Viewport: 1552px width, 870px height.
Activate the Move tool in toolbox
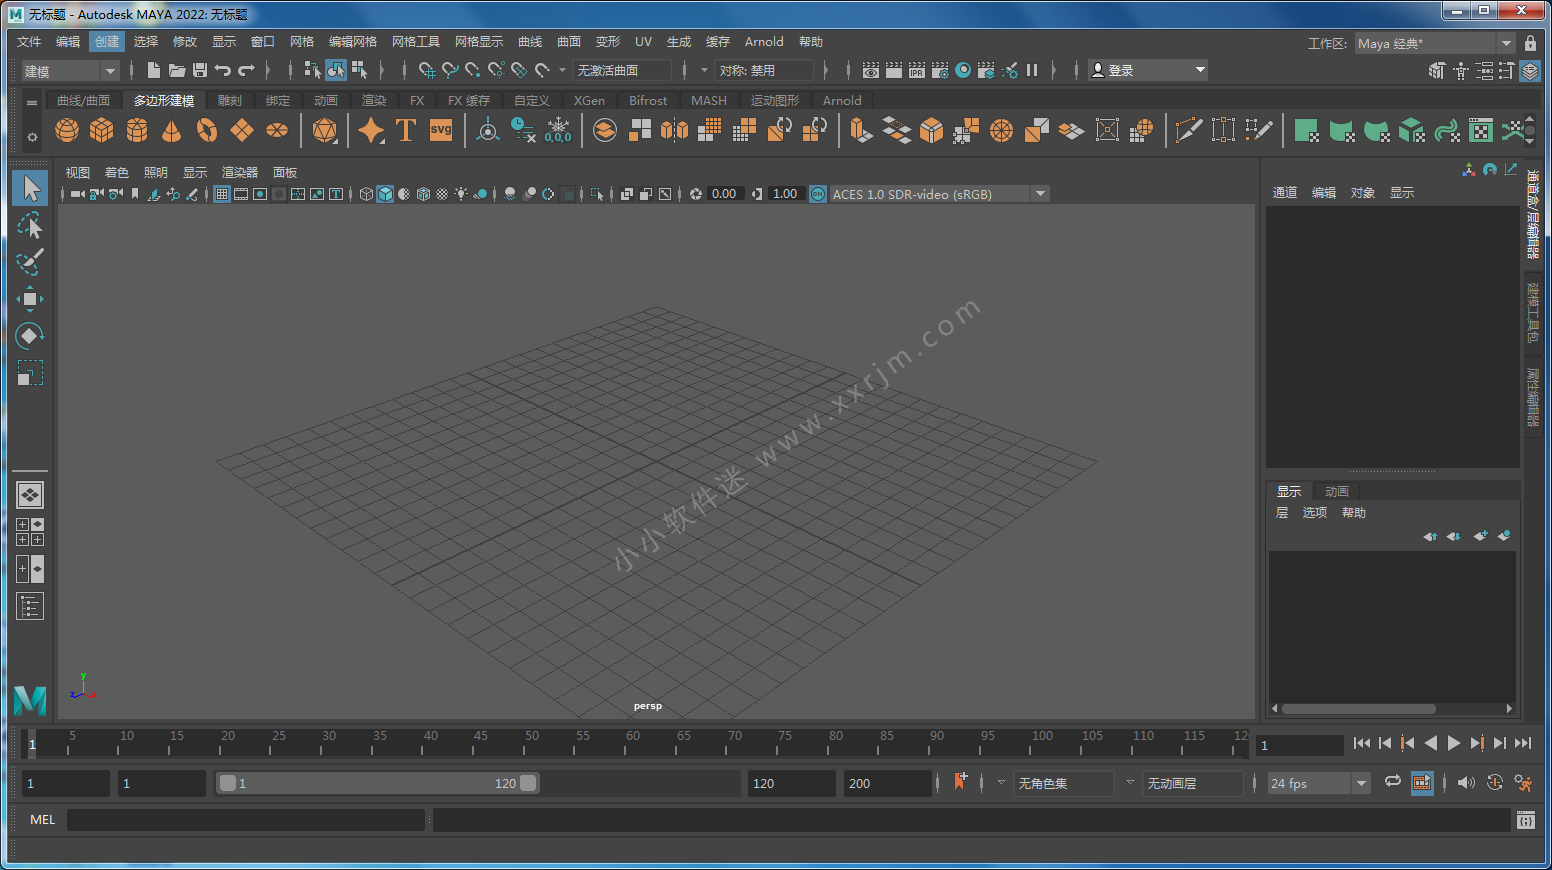pyautogui.click(x=30, y=299)
